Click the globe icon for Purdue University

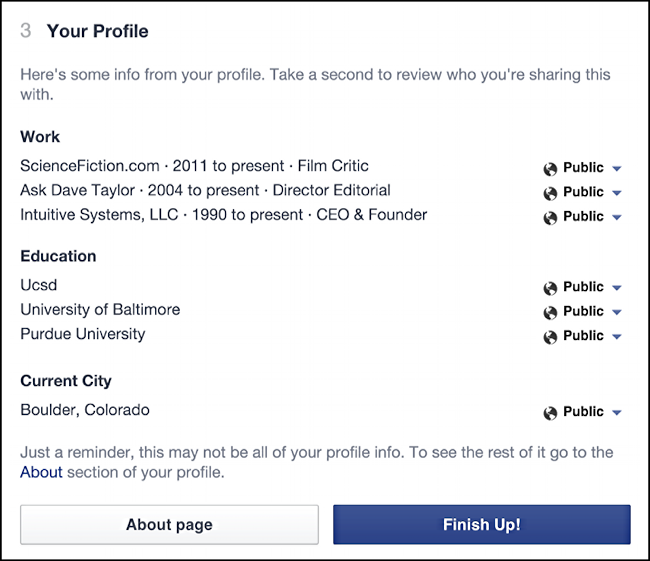(550, 337)
